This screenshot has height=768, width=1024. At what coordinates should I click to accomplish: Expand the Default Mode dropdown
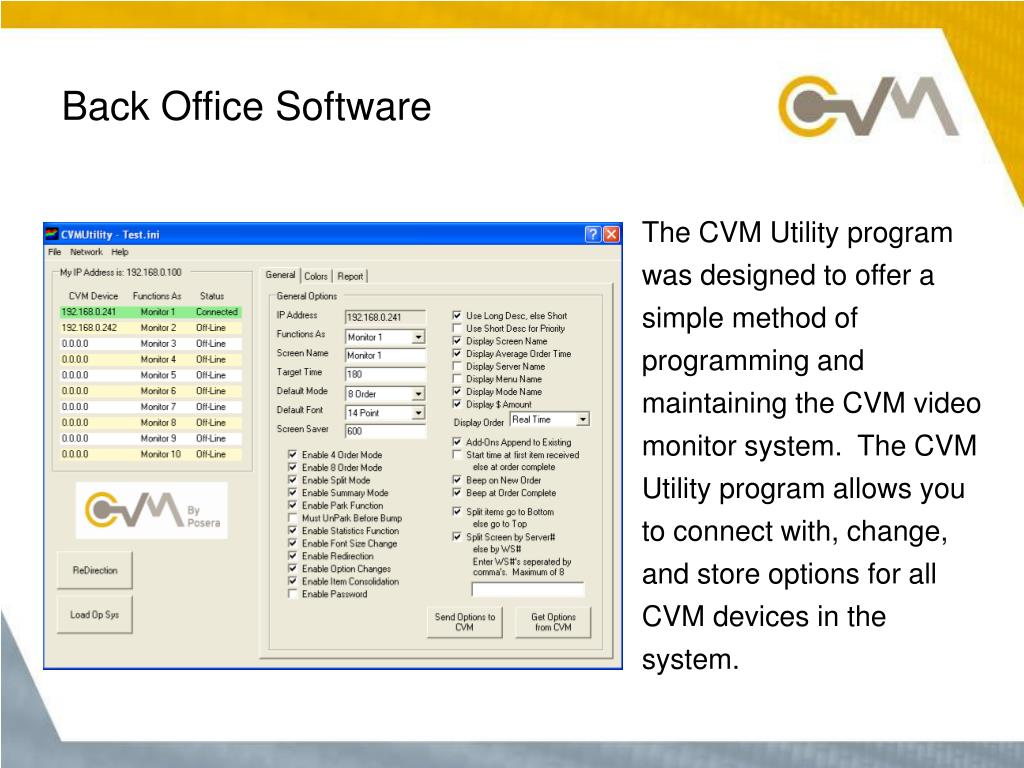418,394
